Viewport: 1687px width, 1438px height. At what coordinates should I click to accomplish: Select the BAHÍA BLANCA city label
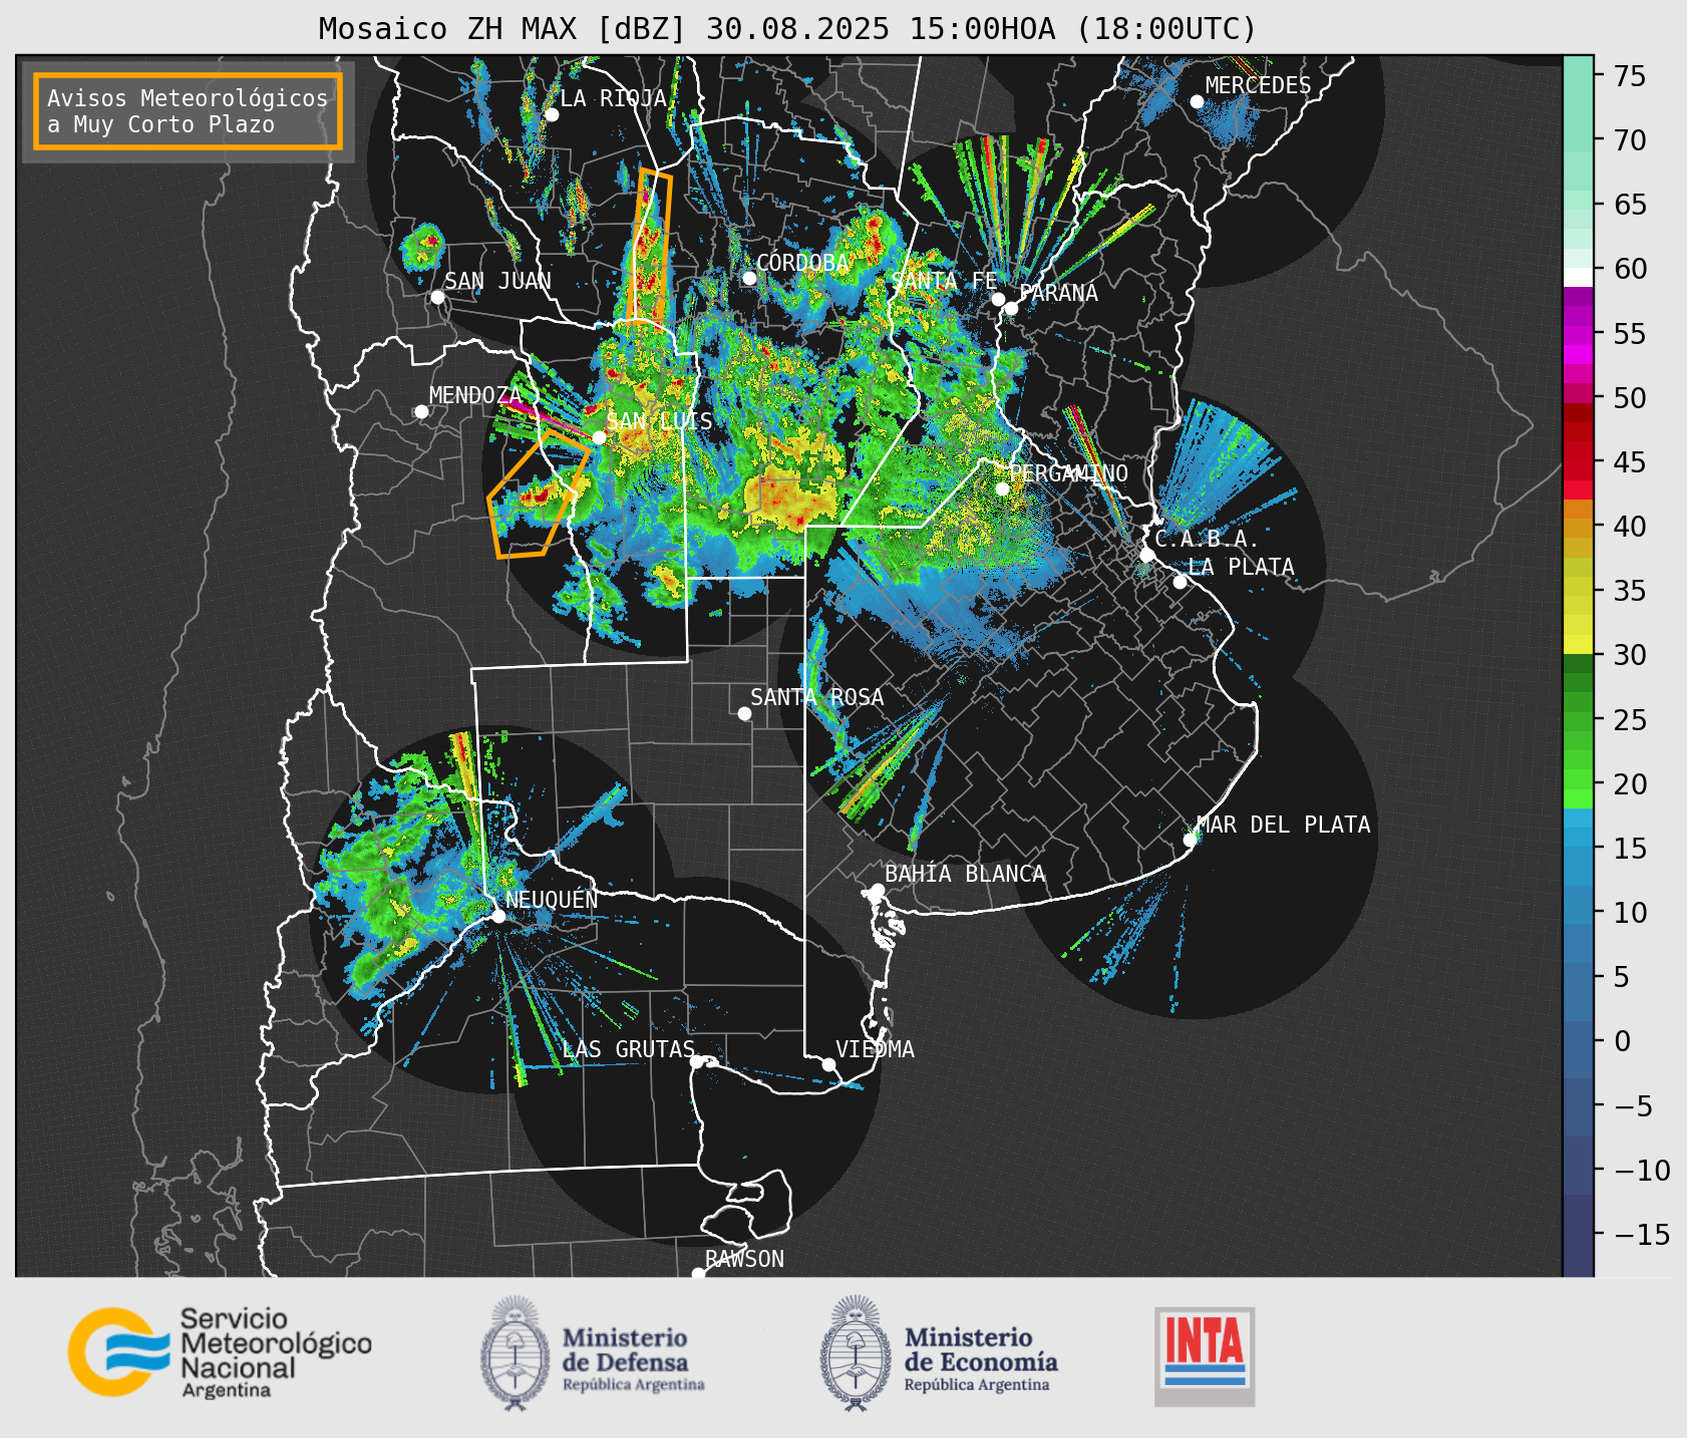tap(965, 874)
